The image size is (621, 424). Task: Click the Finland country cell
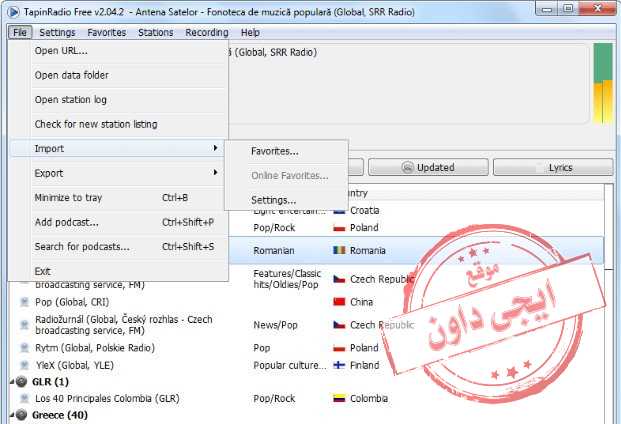point(364,365)
